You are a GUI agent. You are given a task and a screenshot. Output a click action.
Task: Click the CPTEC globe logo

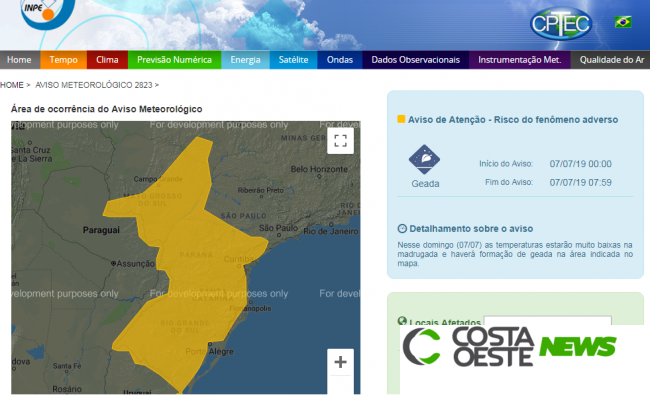point(561,24)
